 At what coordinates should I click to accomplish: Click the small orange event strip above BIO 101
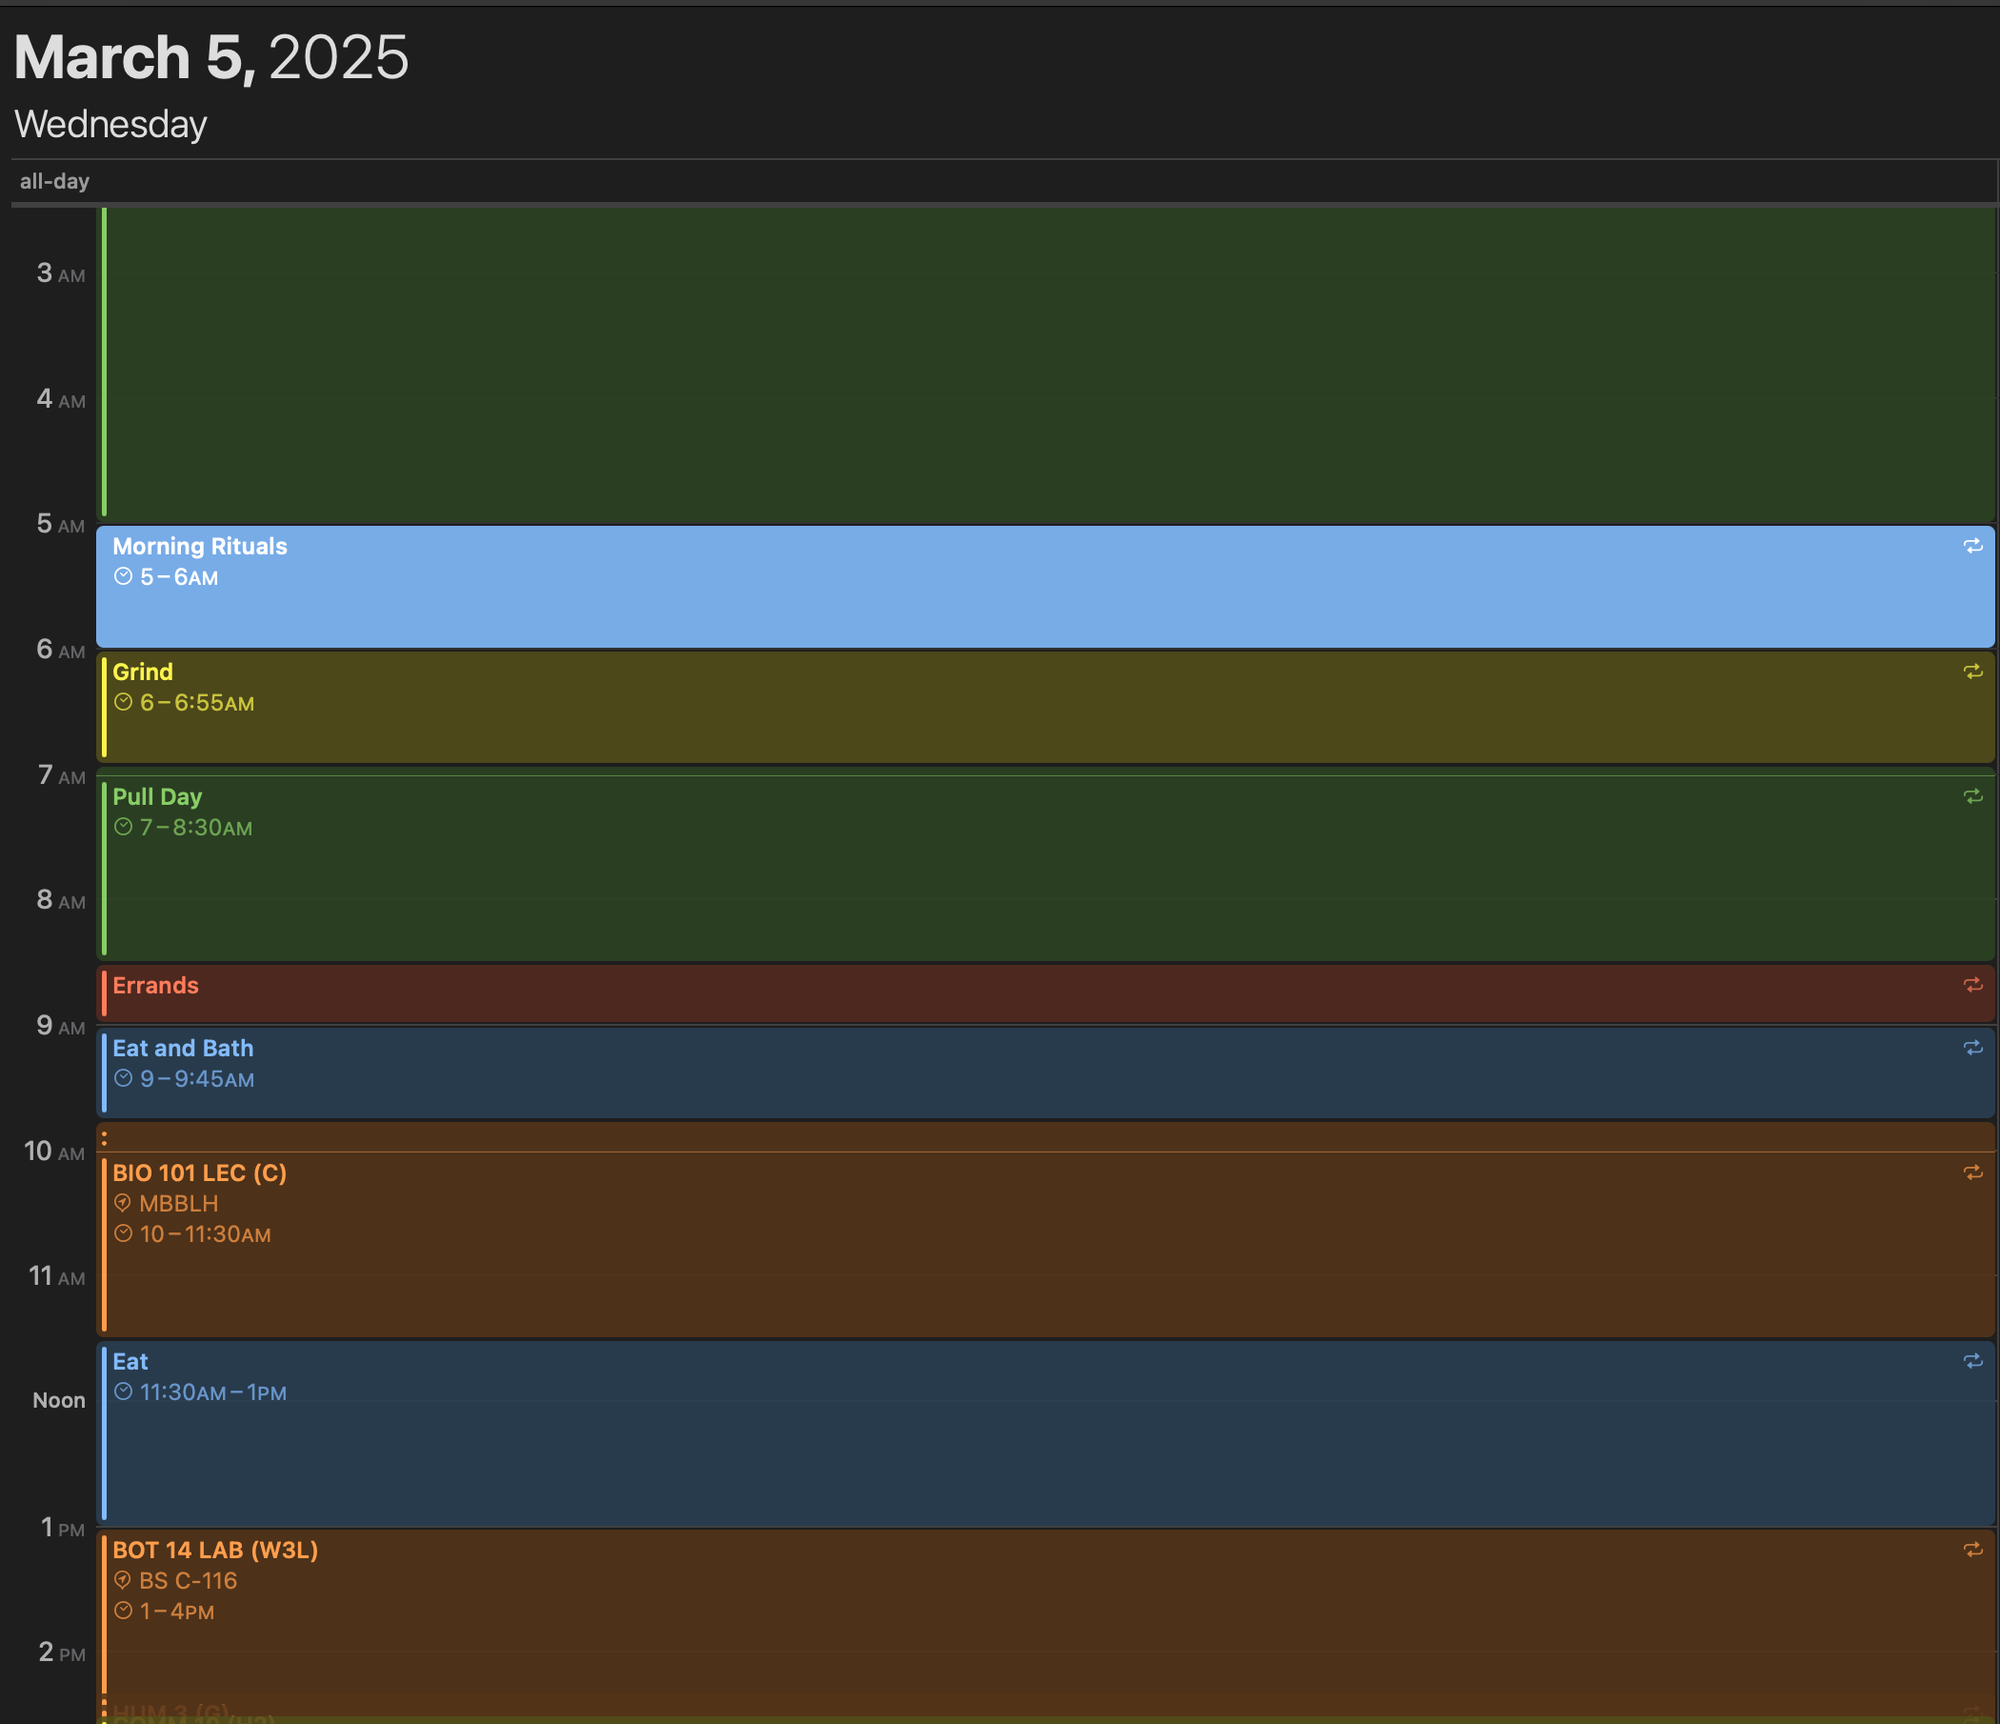coord(1046,1137)
